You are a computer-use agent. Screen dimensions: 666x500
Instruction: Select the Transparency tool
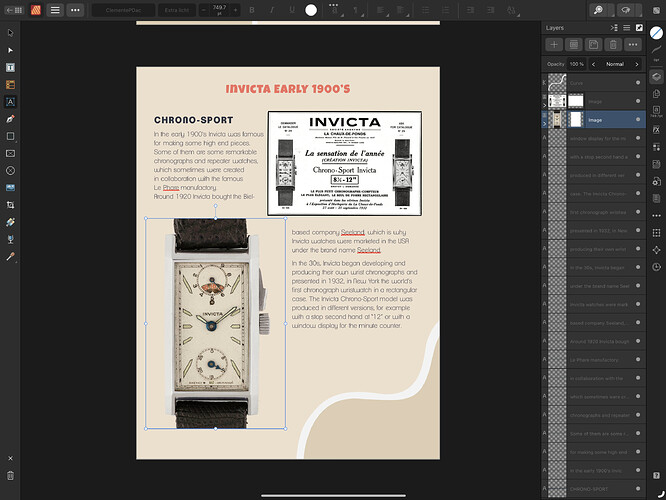11,239
